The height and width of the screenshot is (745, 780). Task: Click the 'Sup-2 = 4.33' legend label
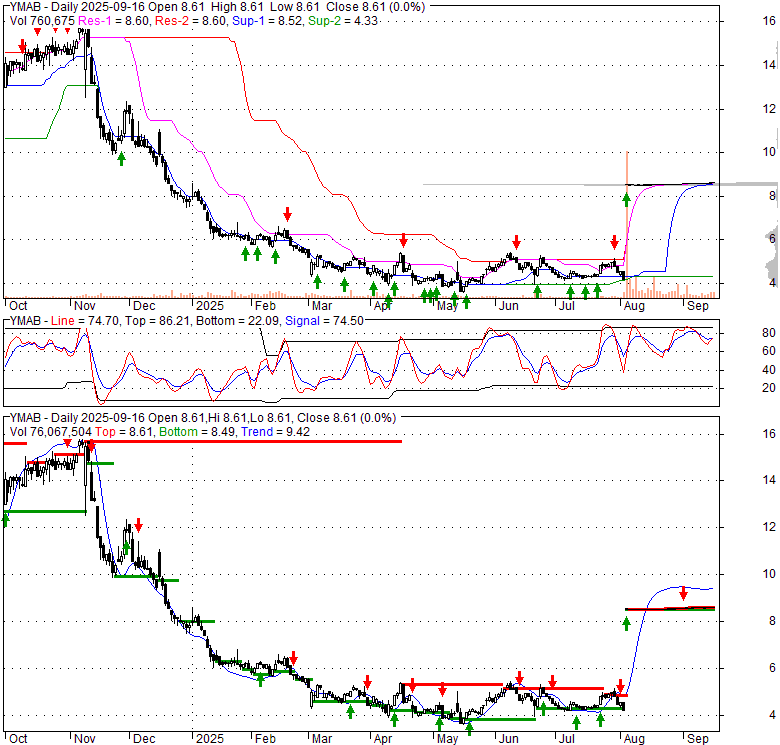(343, 21)
